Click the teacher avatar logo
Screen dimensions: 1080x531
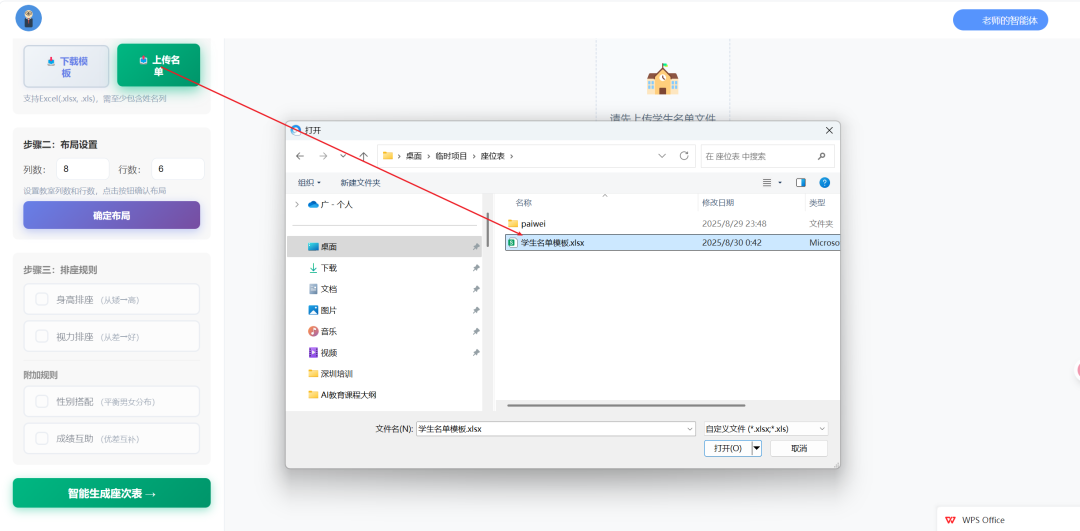pos(28,18)
